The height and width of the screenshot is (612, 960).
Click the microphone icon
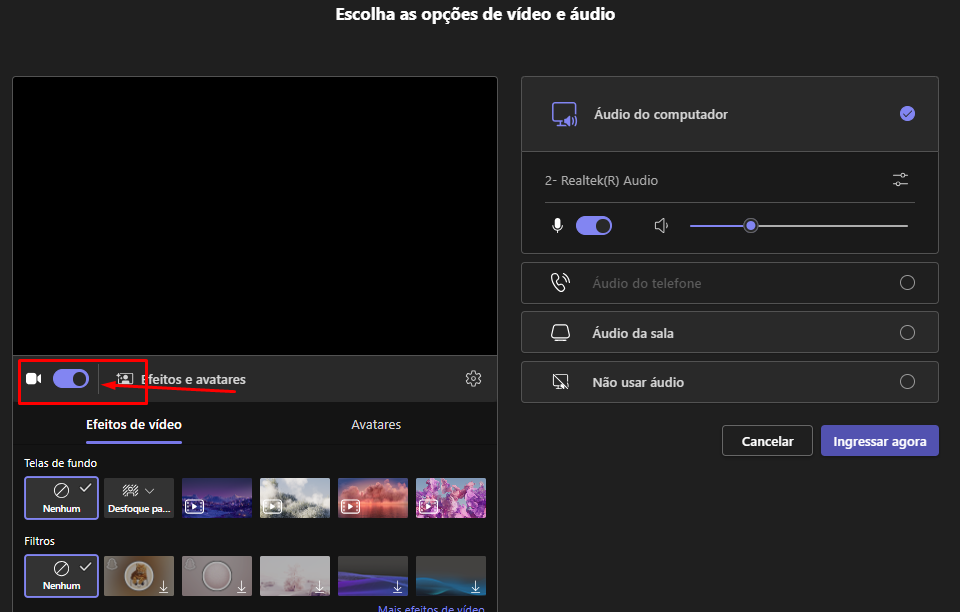click(x=558, y=226)
